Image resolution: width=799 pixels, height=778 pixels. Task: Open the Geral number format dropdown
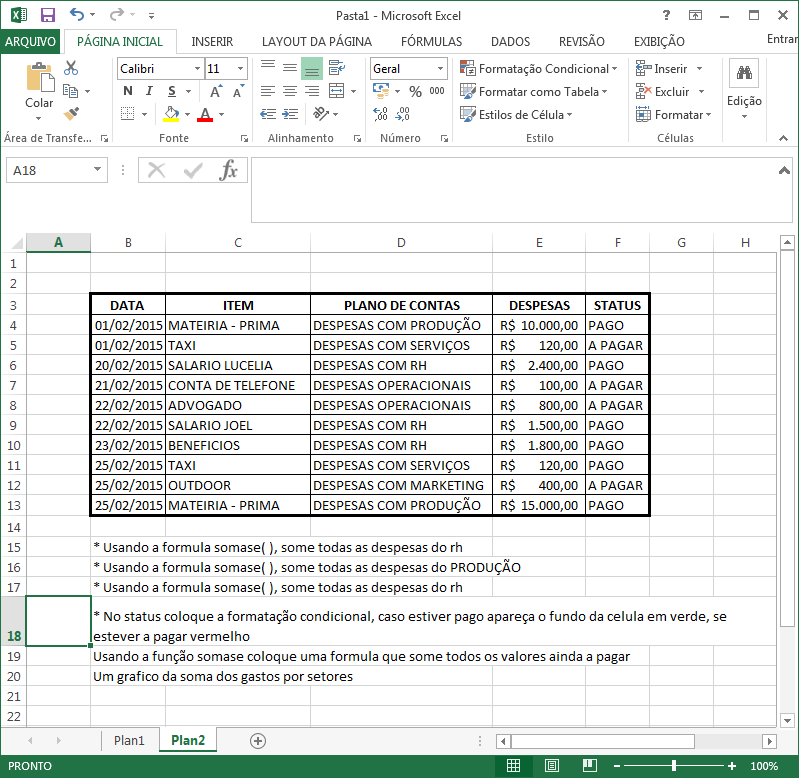(440, 68)
